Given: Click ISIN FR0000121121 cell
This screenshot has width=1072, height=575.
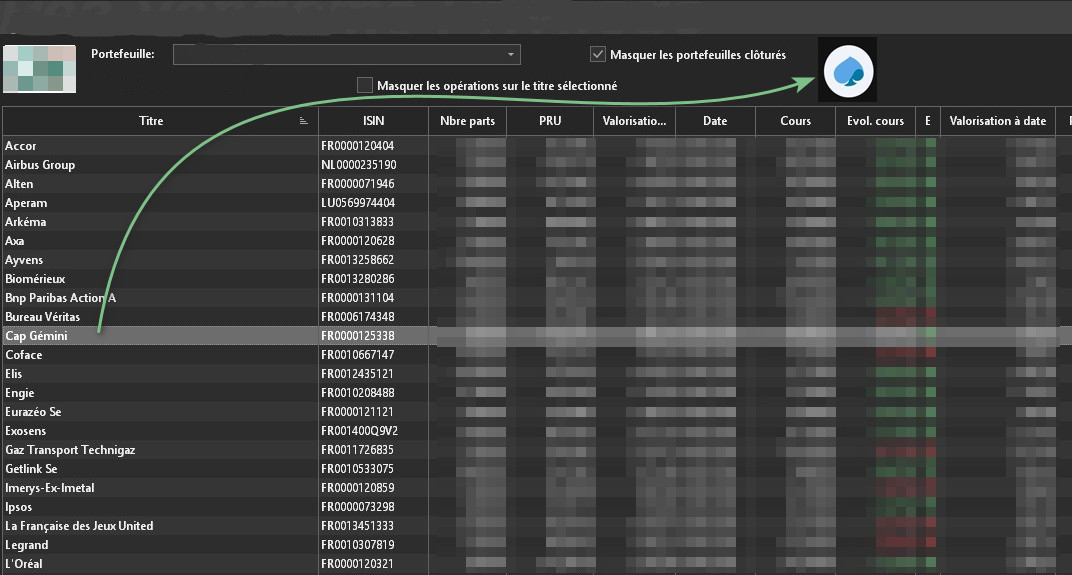Looking at the screenshot, I should (373, 412).
